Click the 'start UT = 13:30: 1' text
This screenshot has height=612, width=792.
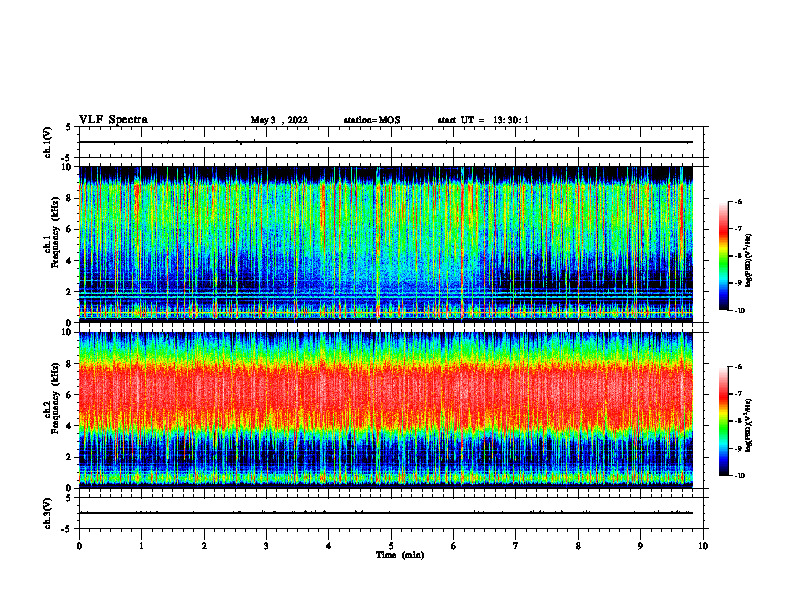click(483, 120)
